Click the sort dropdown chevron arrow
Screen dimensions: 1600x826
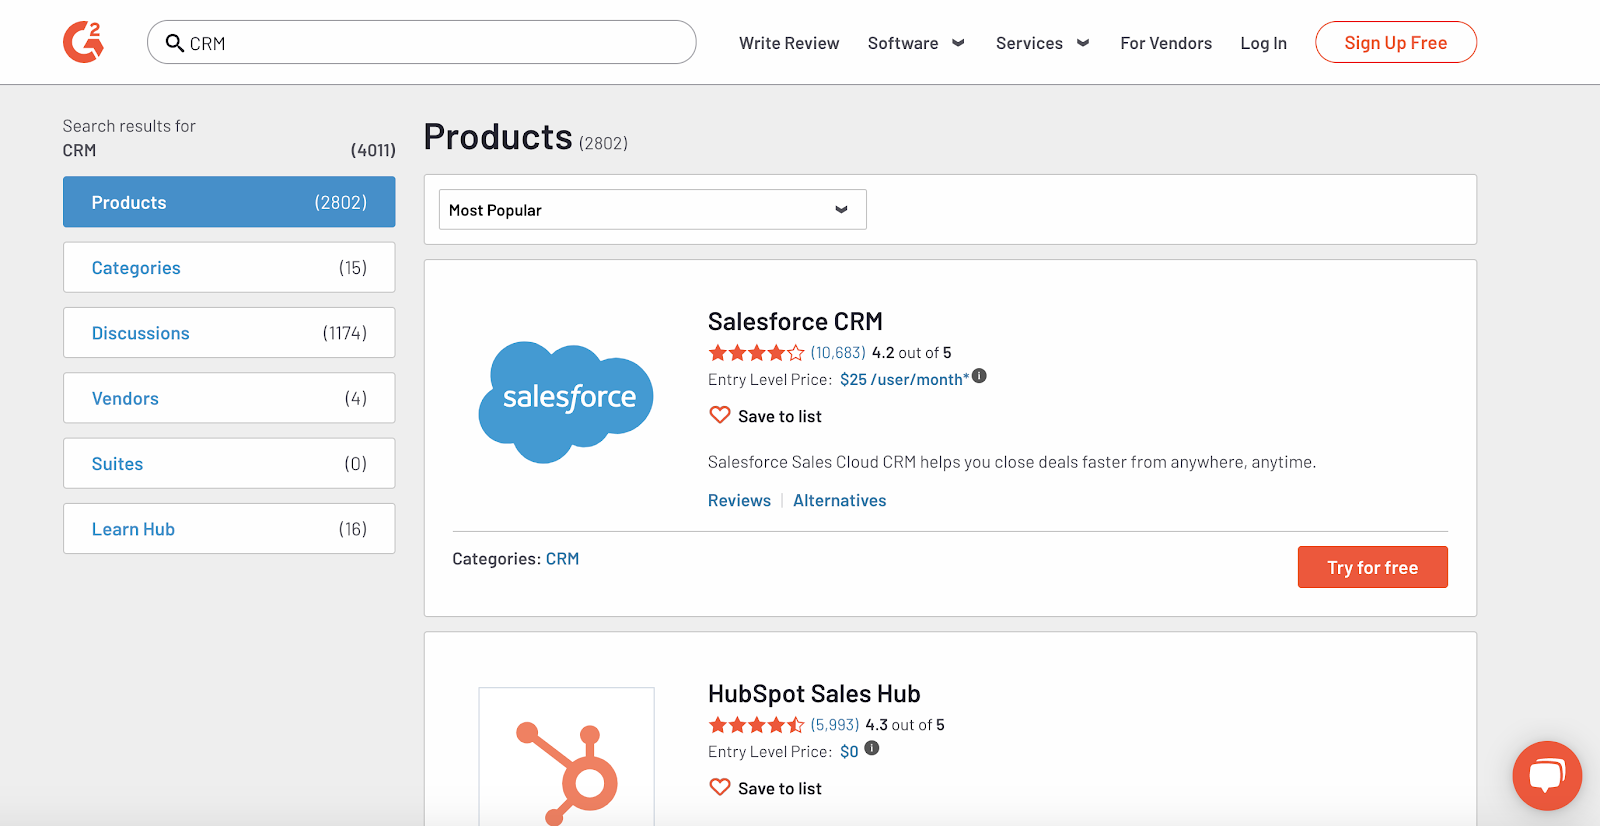pos(841,210)
